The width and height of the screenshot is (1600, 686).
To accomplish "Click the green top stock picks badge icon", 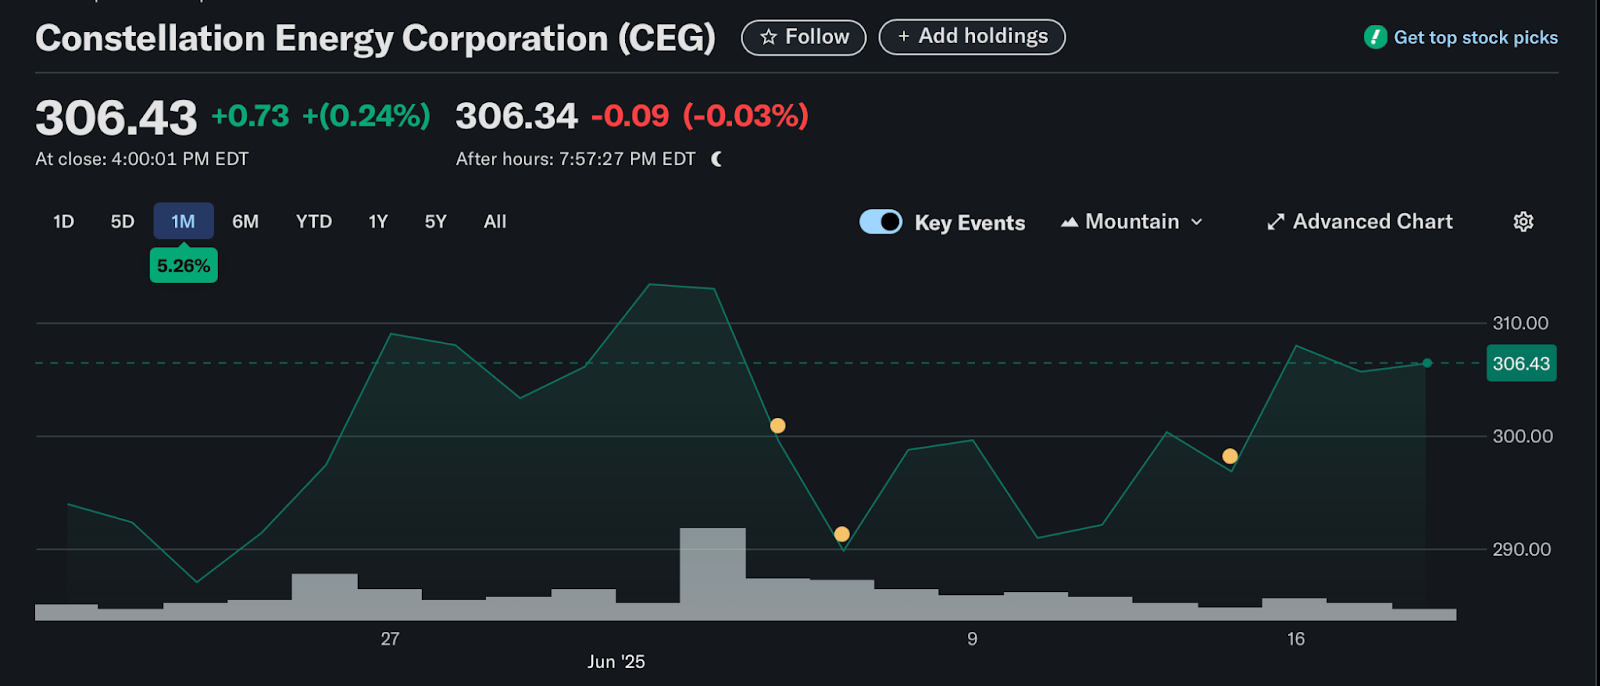I will tap(1375, 37).
